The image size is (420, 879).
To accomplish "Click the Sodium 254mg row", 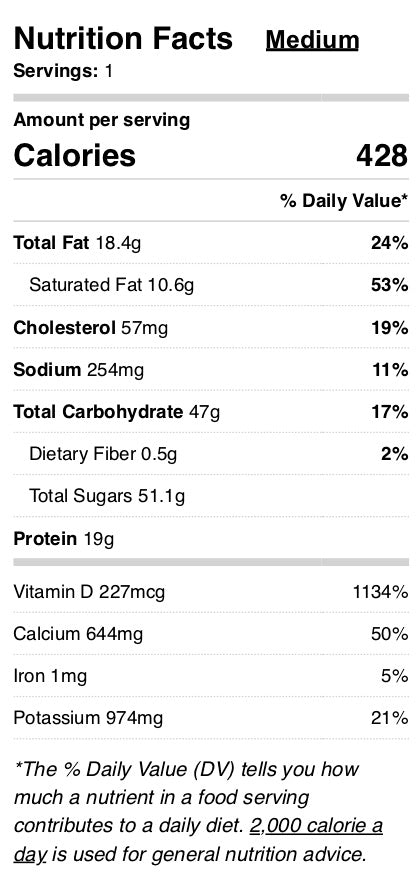I will pyautogui.click(x=211, y=370).
